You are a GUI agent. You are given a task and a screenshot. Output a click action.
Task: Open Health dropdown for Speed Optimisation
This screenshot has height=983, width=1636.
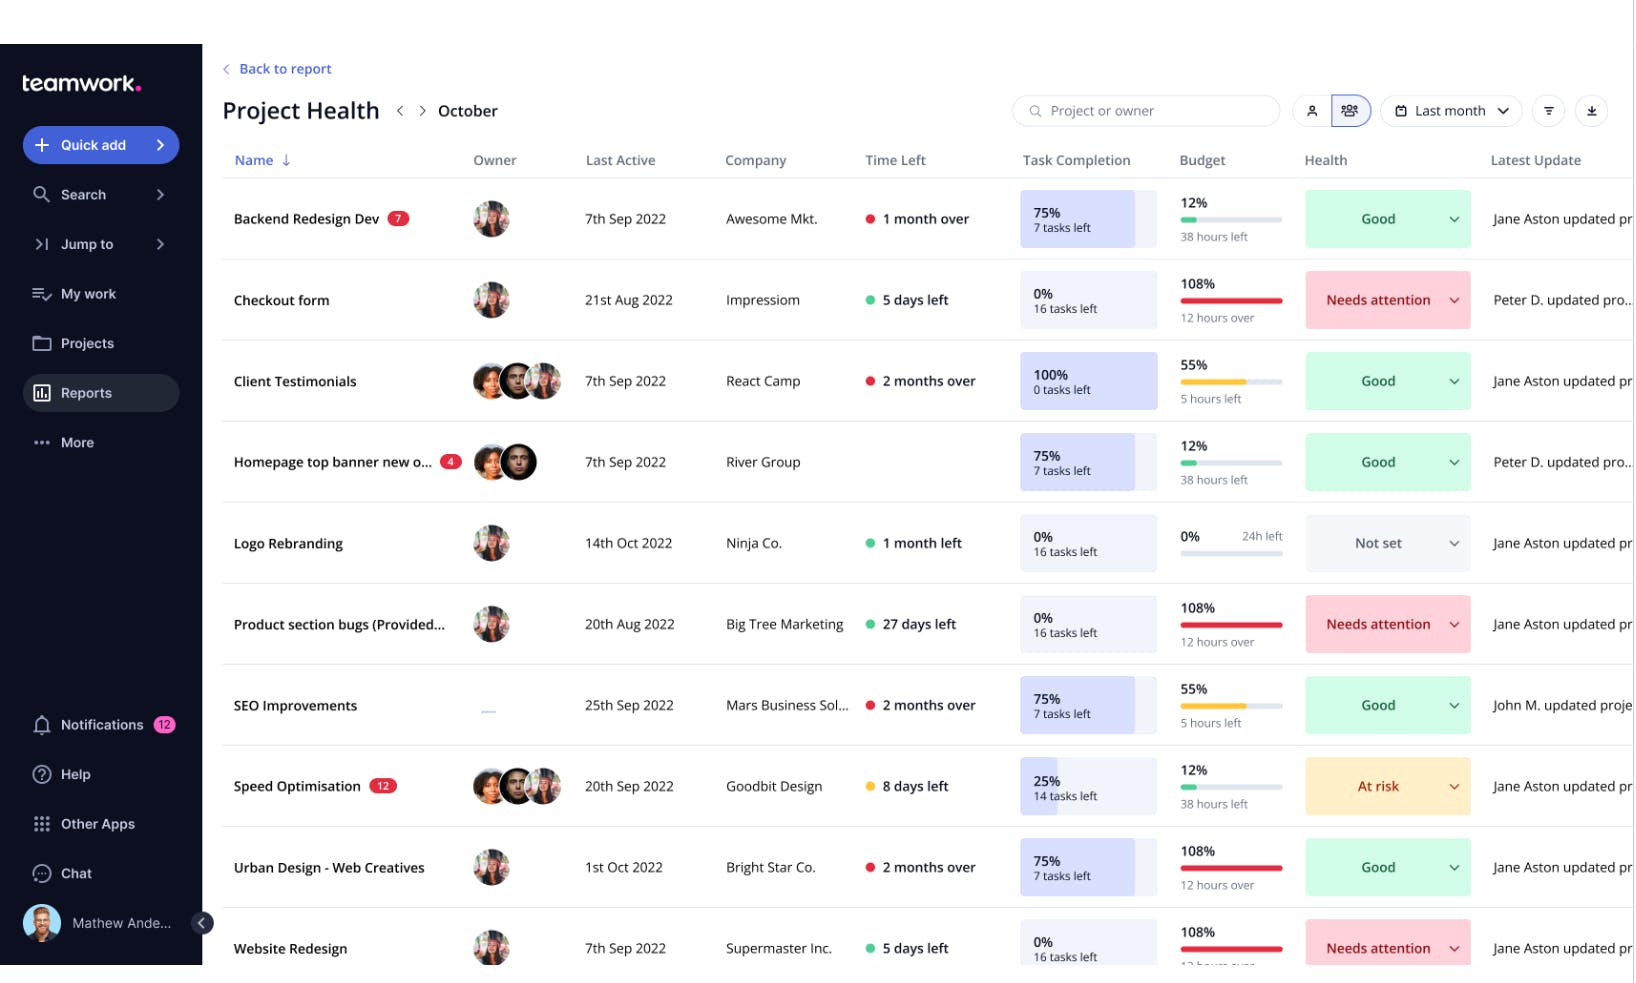(x=1453, y=787)
